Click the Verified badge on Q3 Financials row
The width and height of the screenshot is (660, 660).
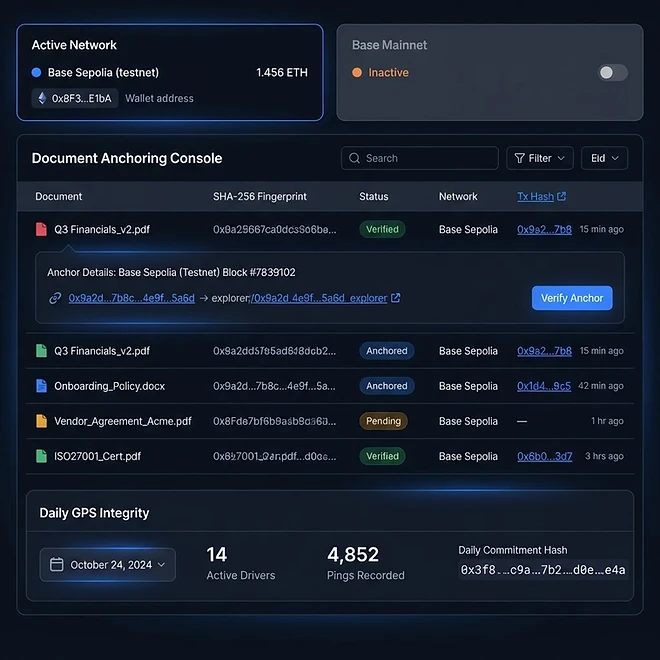tap(382, 229)
